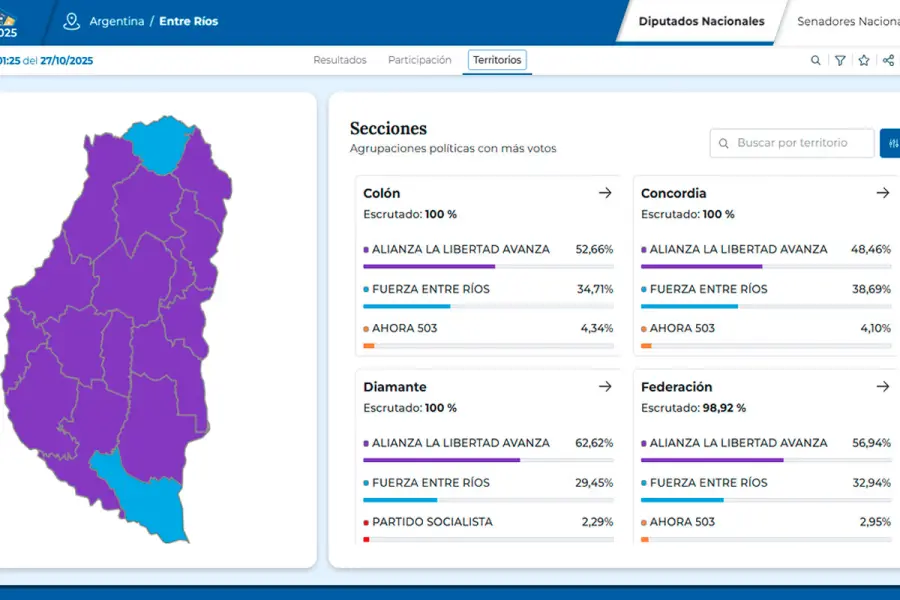Expand Federación section with arrow
Viewport: 900px width, 600px height.
[x=882, y=387]
